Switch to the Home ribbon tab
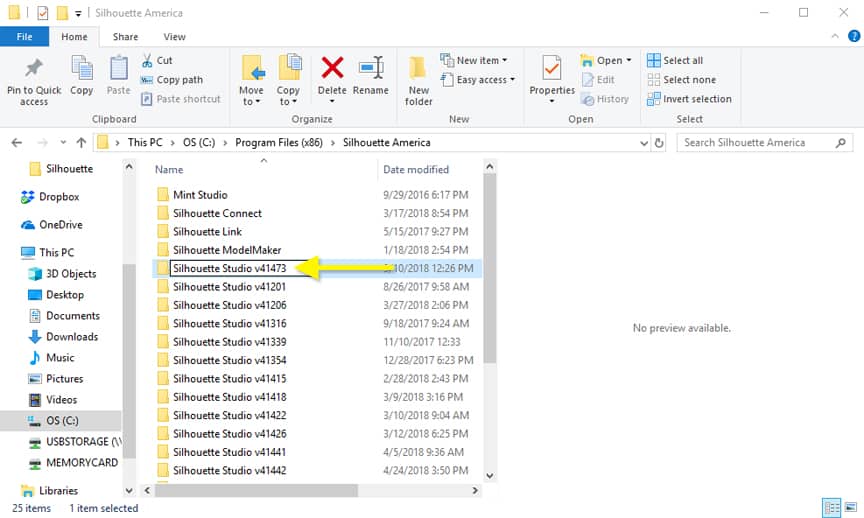Viewport: 864px width, 518px height. point(74,37)
